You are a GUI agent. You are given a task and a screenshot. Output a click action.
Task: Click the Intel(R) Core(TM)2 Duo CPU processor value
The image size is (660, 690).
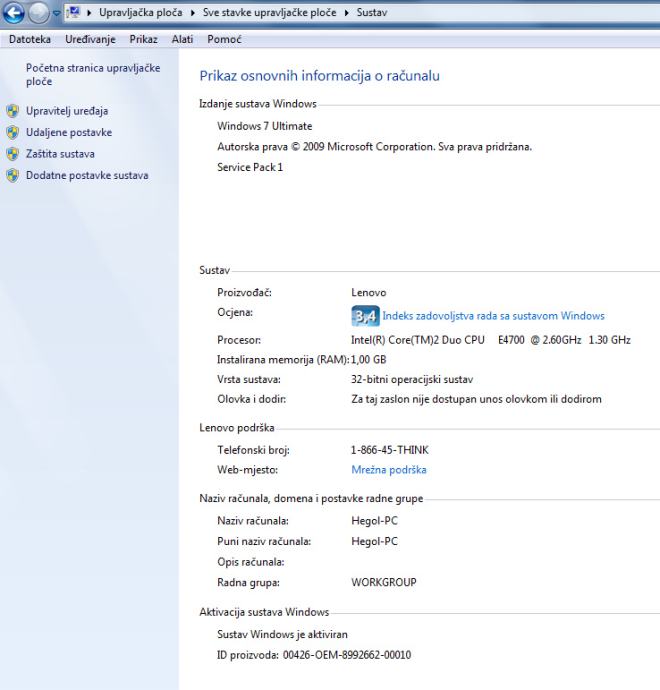(x=491, y=340)
